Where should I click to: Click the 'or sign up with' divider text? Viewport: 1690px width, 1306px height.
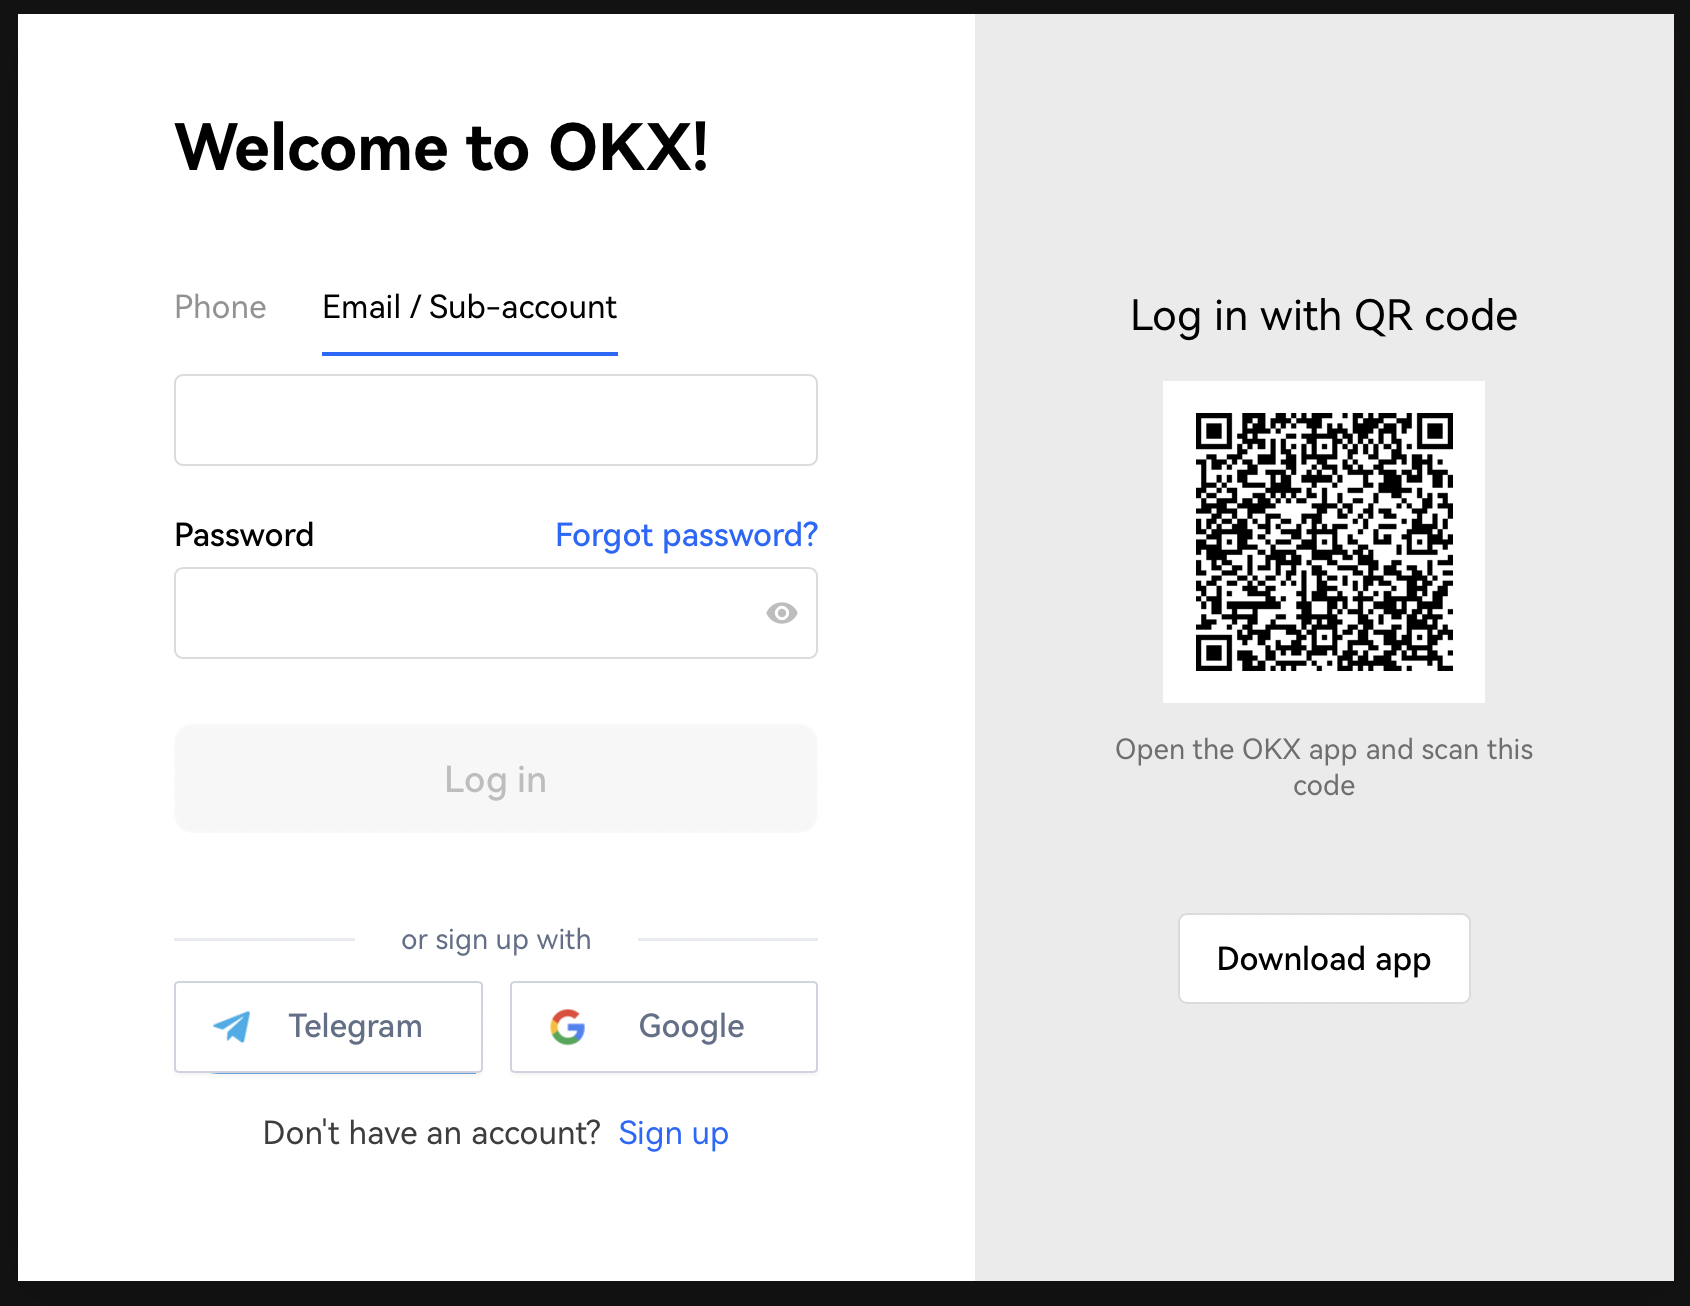pos(496,940)
